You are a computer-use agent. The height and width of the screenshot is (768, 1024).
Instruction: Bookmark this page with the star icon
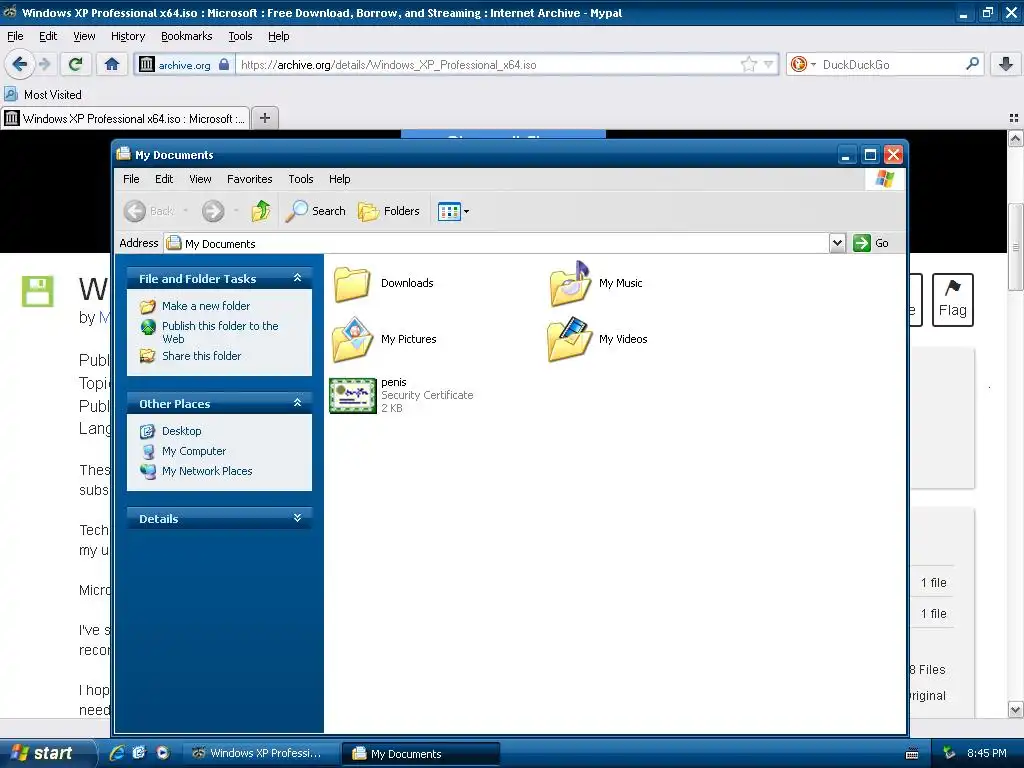pyautogui.click(x=748, y=64)
